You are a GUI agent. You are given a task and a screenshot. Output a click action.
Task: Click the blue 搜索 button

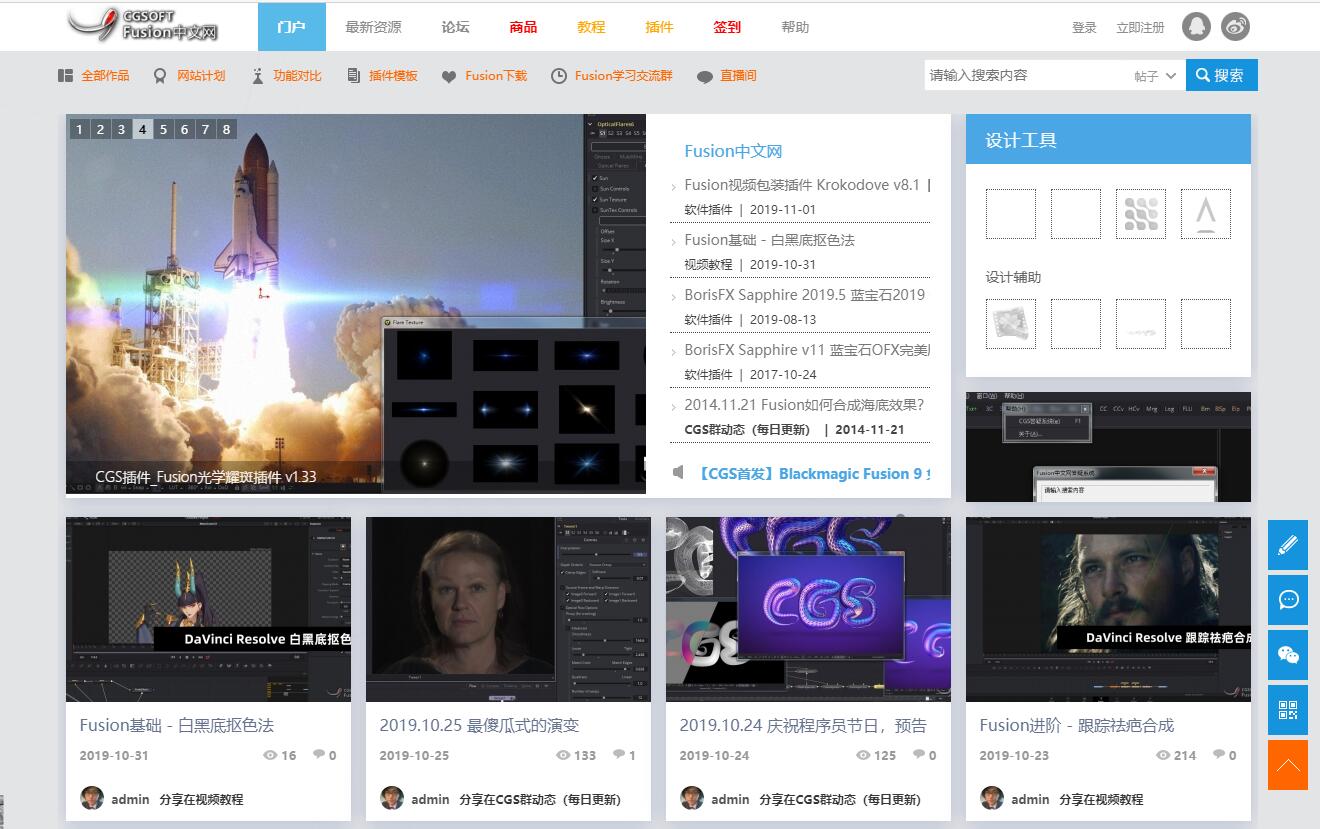click(1221, 75)
